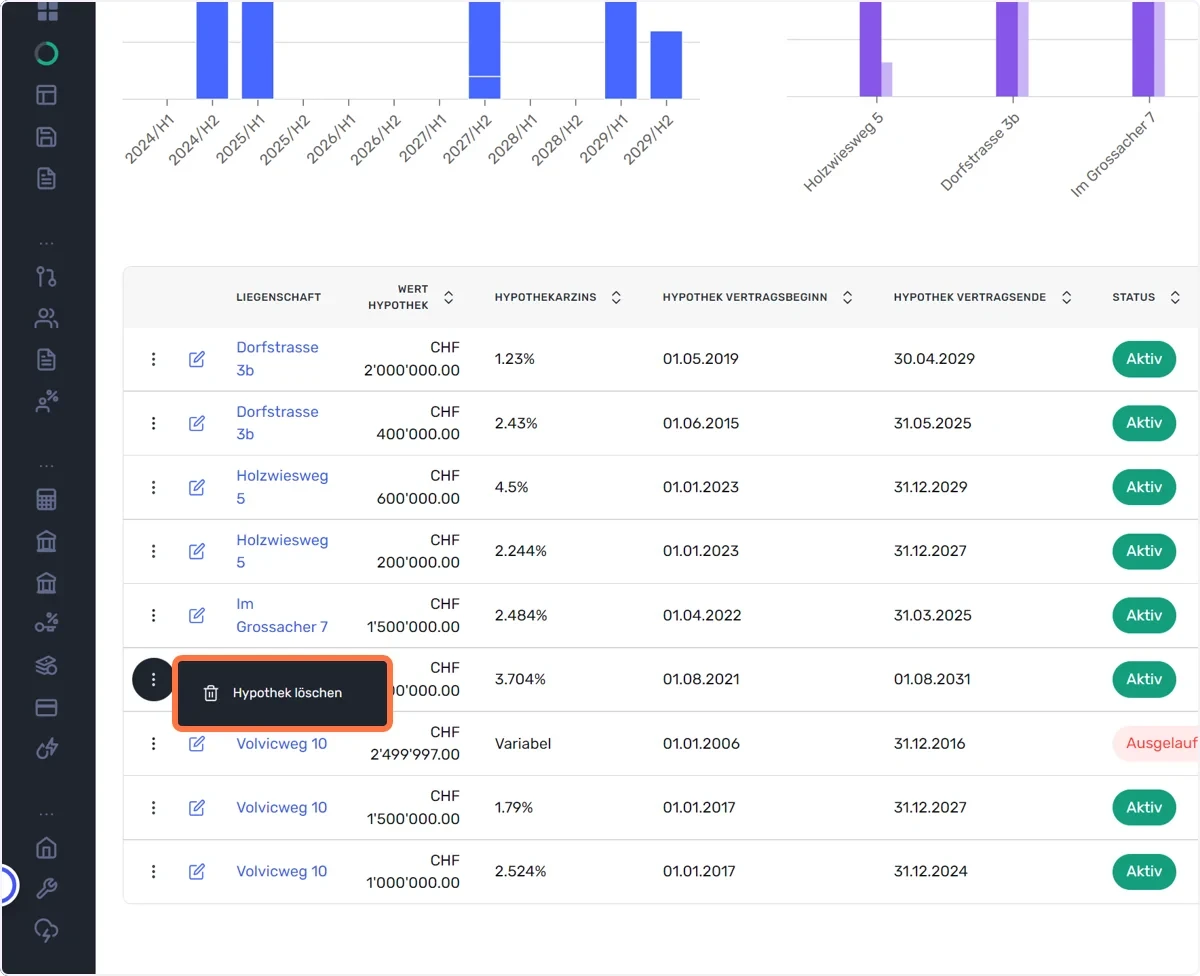
Task: Click the CHF 2'499'997.00 mortgage value
Action: tap(414, 743)
